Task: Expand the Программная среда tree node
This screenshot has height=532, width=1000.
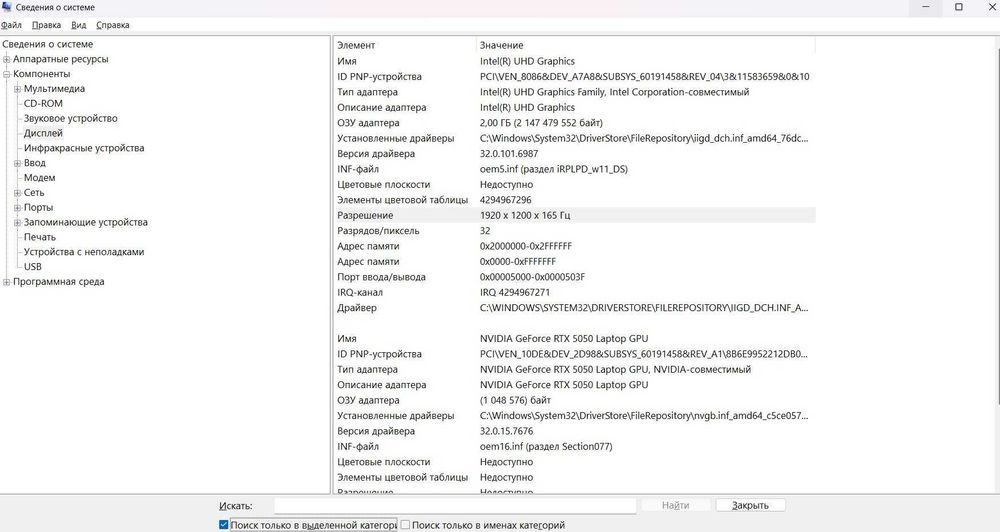Action: click(x=6, y=282)
